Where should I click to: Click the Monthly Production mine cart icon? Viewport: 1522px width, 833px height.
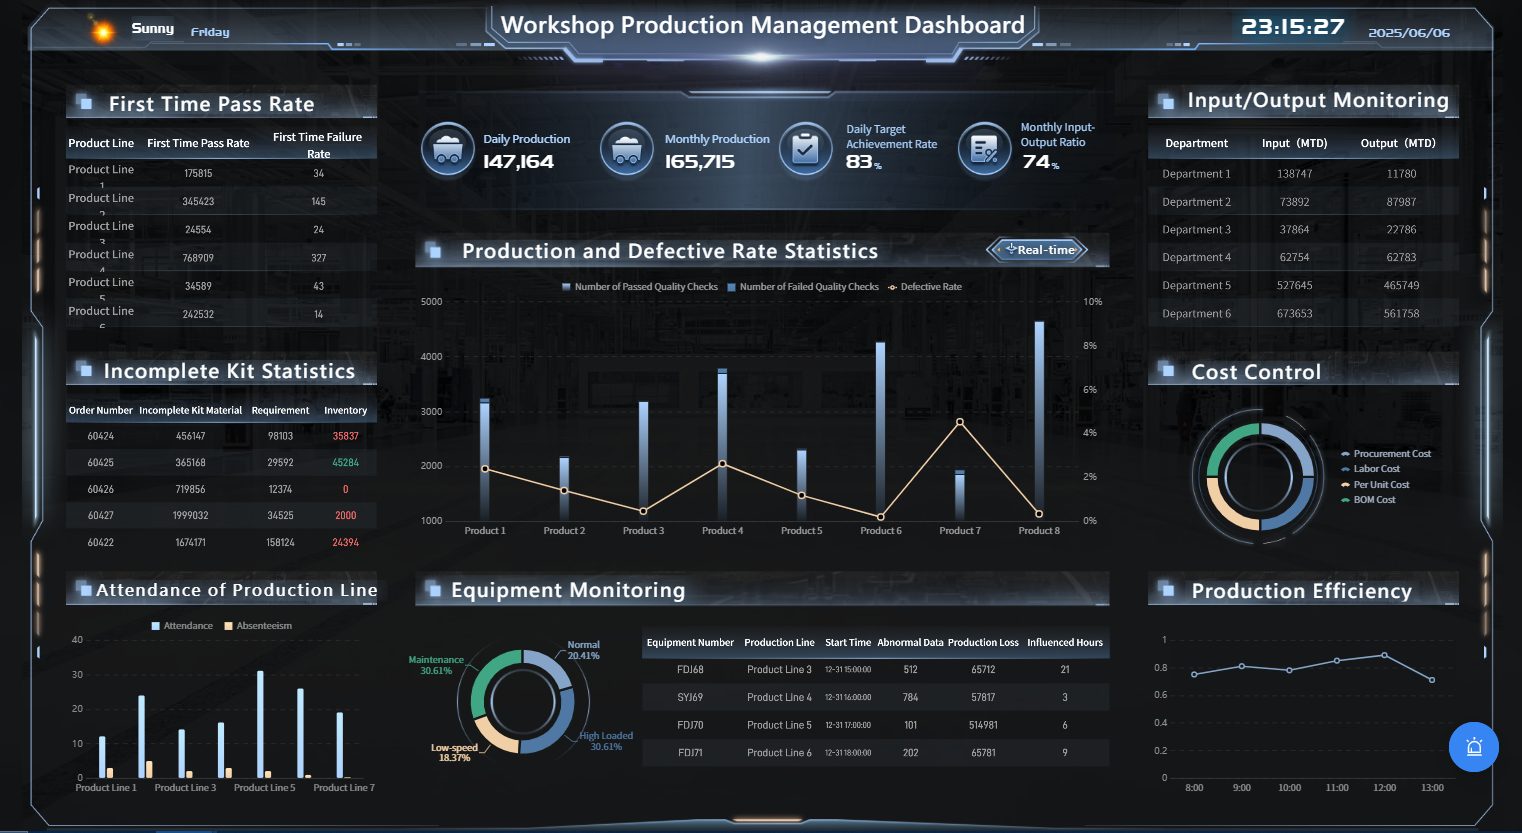coord(626,149)
